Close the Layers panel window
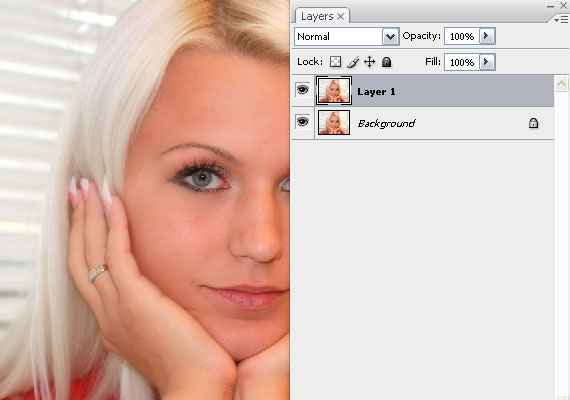The height and width of the screenshot is (400, 570). 563,5
